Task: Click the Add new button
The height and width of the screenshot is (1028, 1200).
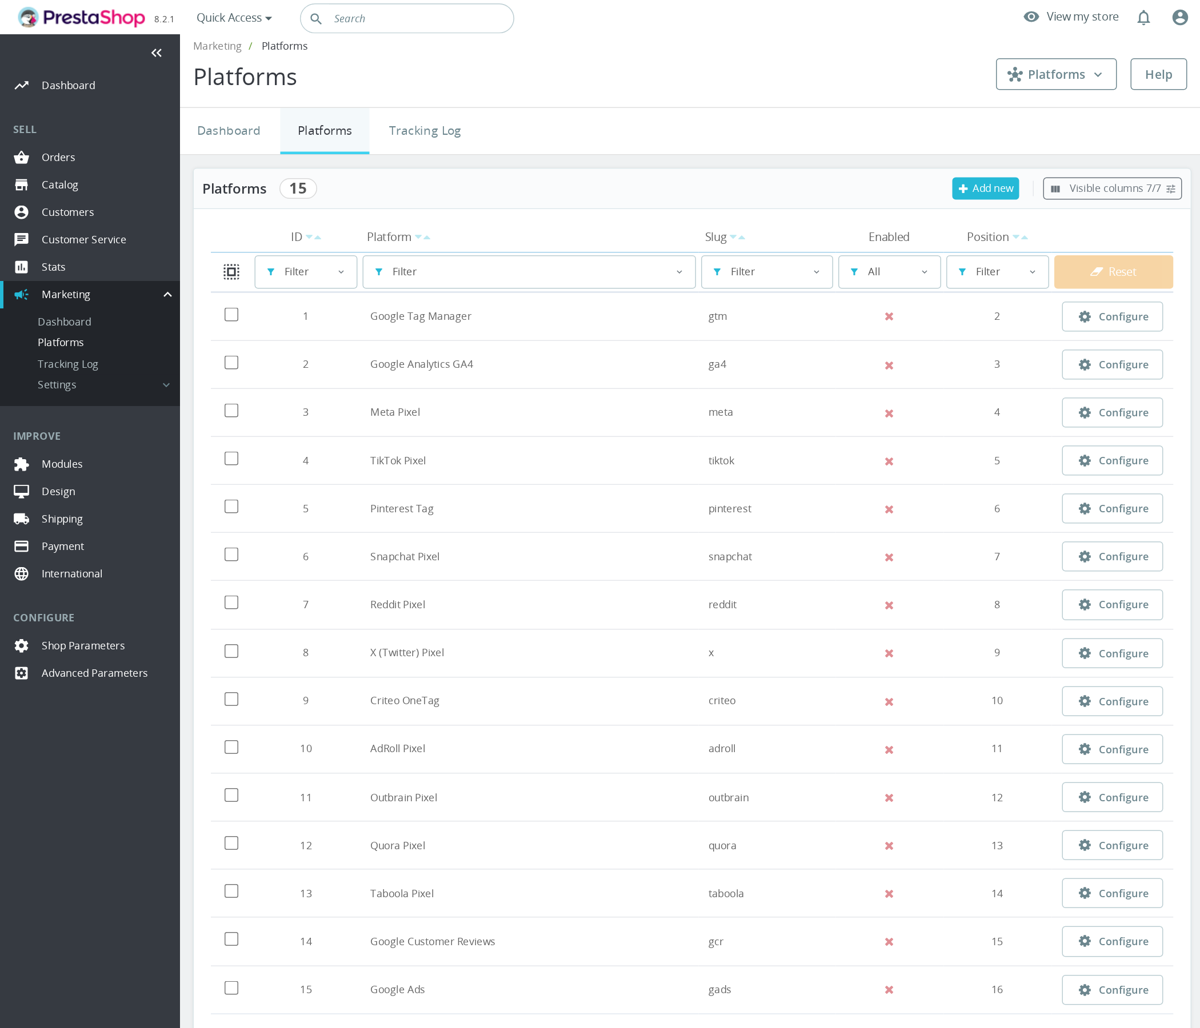Action: click(985, 188)
